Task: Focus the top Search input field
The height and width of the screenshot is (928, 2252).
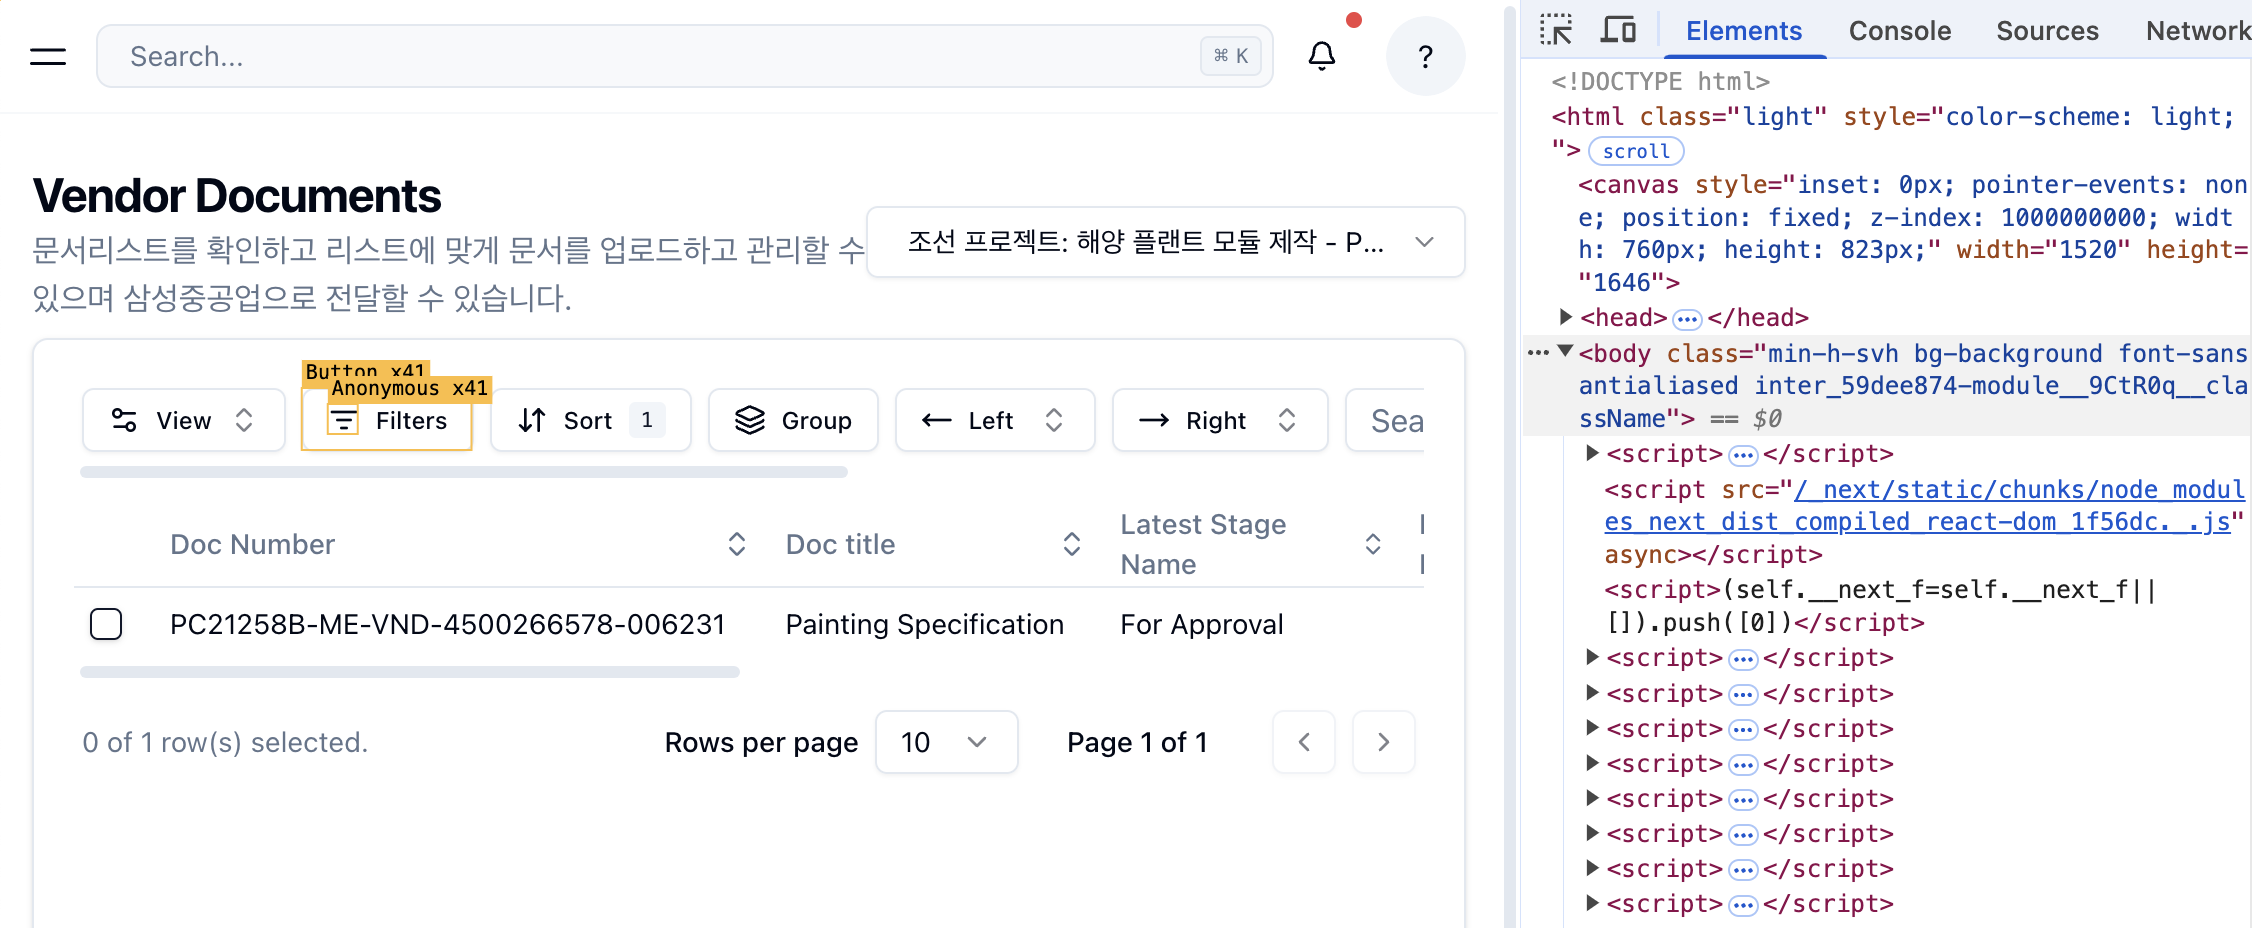Action: click(x=685, y=56)
